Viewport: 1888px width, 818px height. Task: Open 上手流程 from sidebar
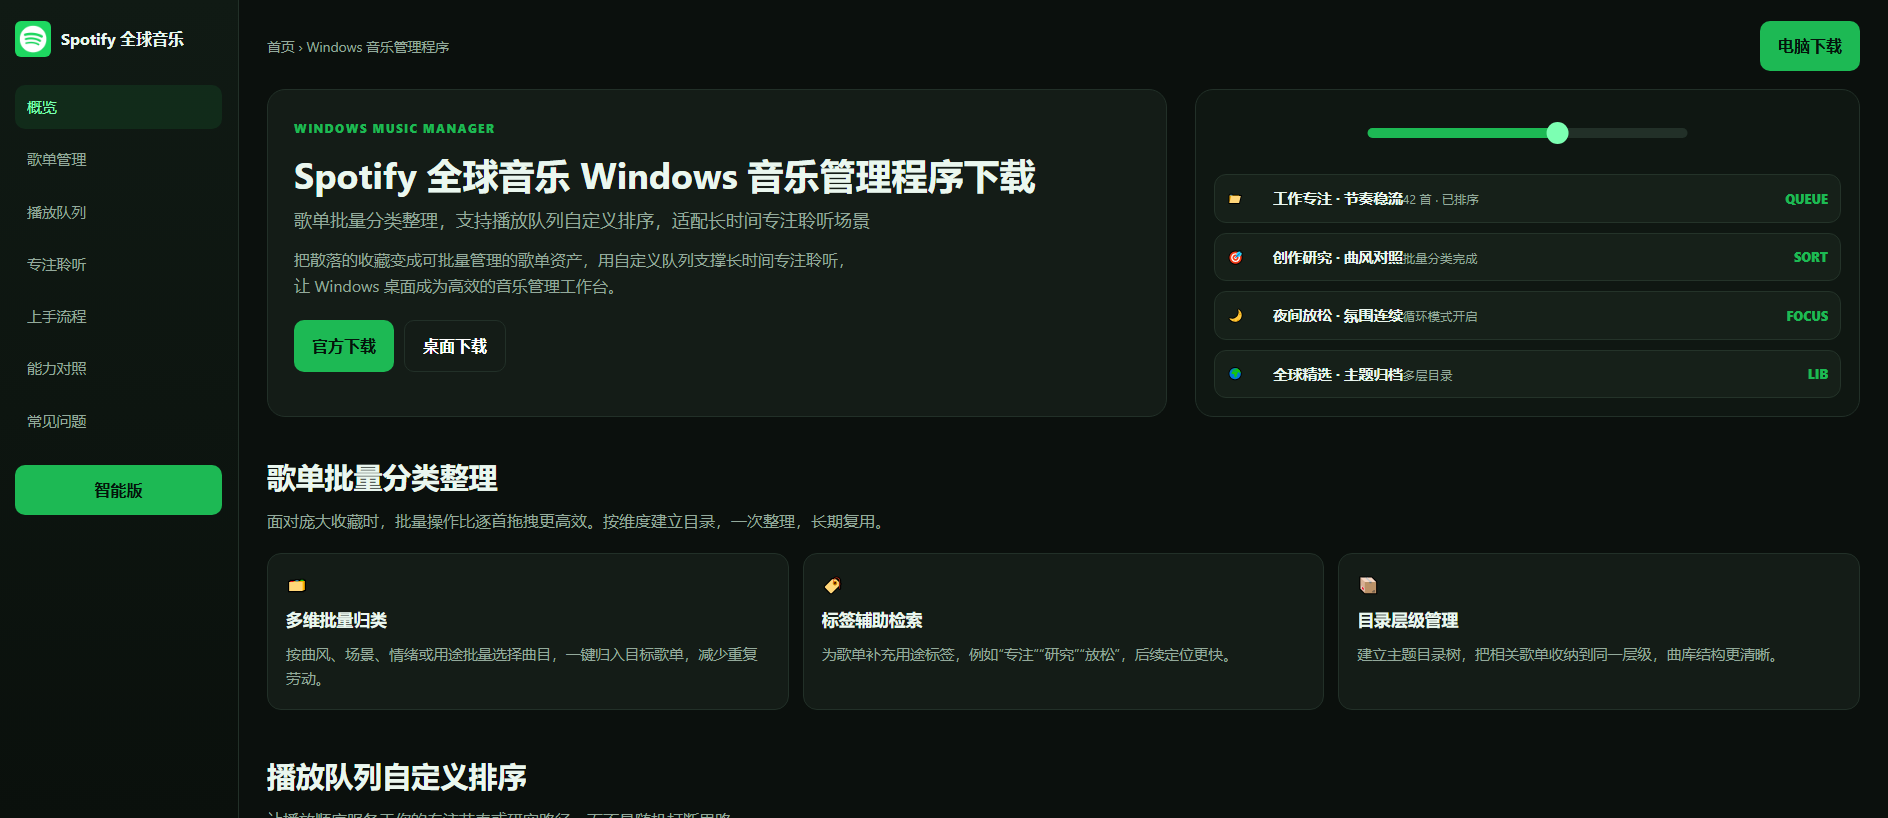(118, 316)
